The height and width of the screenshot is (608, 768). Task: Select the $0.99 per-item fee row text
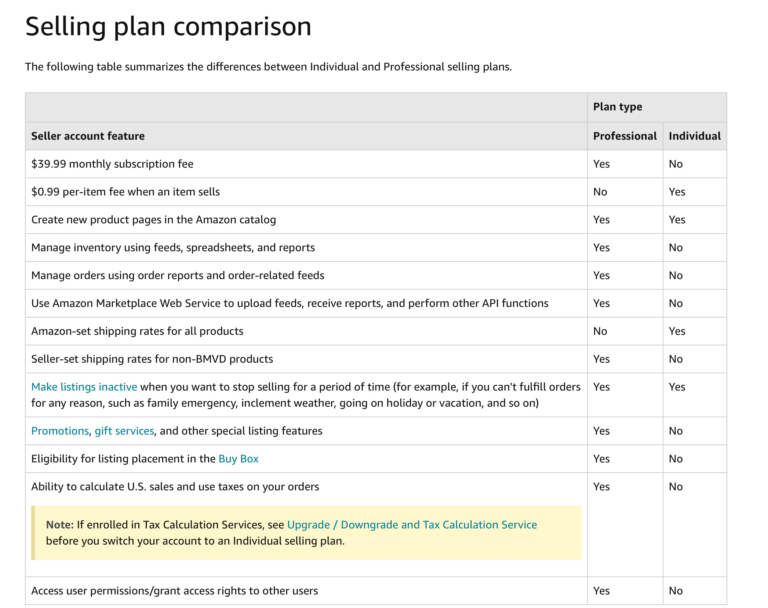tap(125, 192)
